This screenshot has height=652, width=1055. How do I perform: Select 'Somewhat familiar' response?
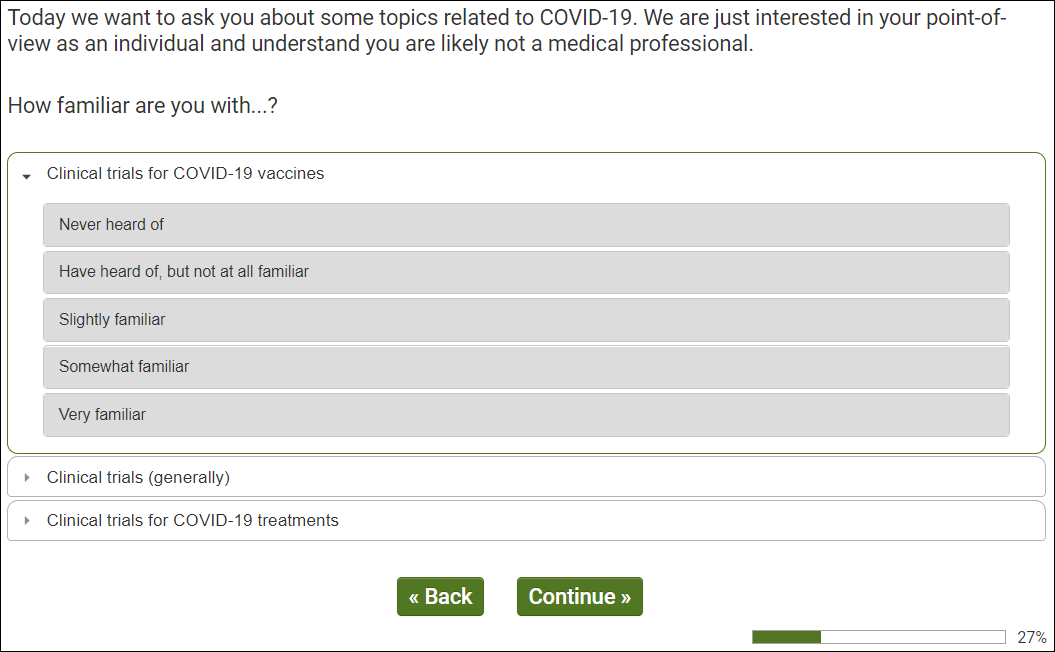point(526,367)
